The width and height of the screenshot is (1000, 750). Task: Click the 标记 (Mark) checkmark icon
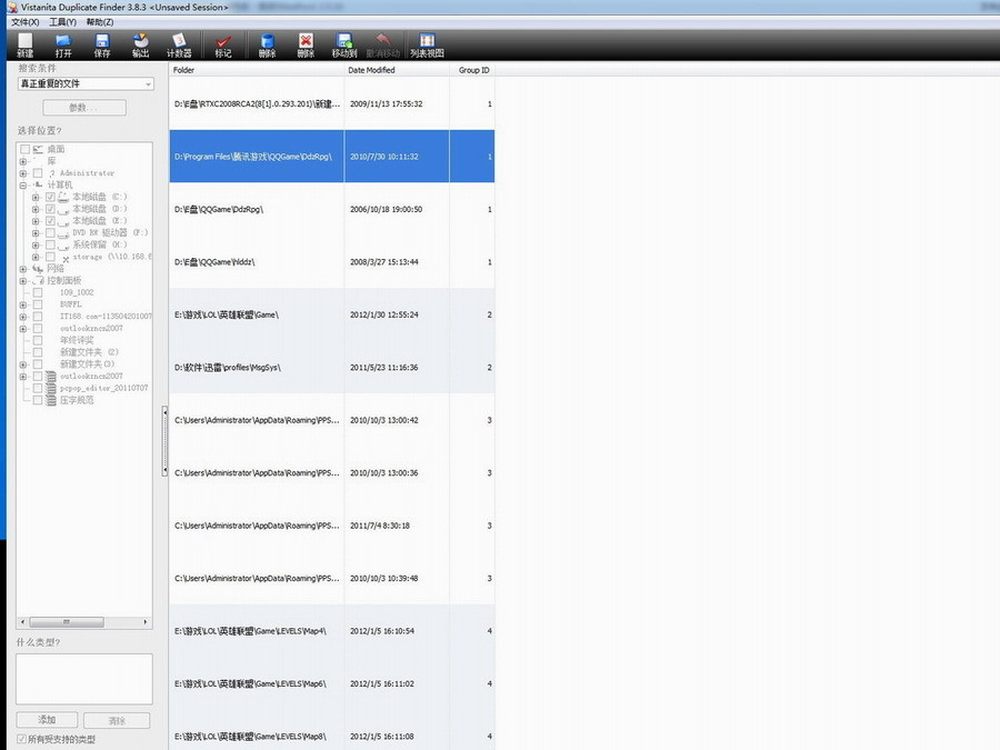coord(223,45)
